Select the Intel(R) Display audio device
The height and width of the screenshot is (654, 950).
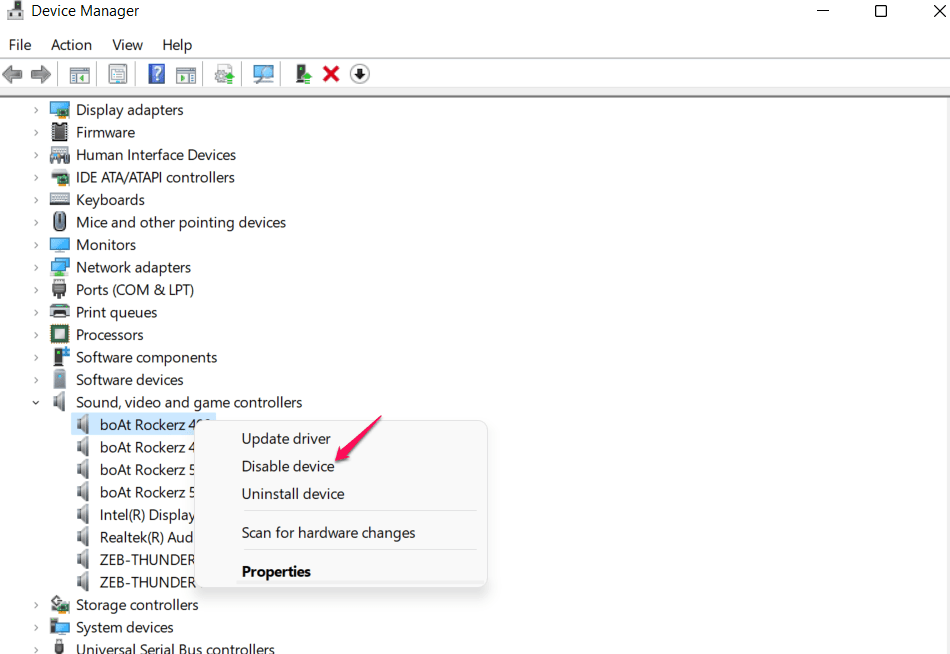click(147, 515)
